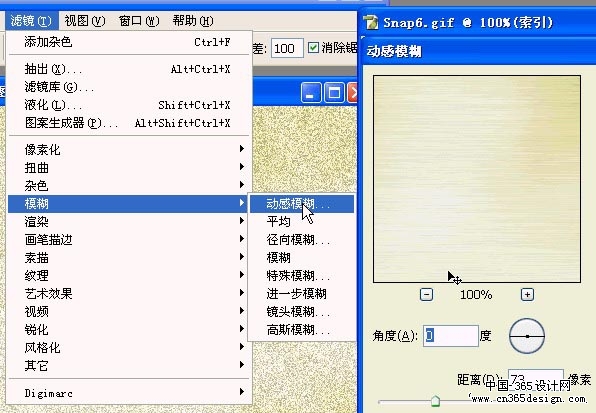Toggle the 消除锯齿 anti-alias checkbox
Screen dimensions: 596x413
313,48
